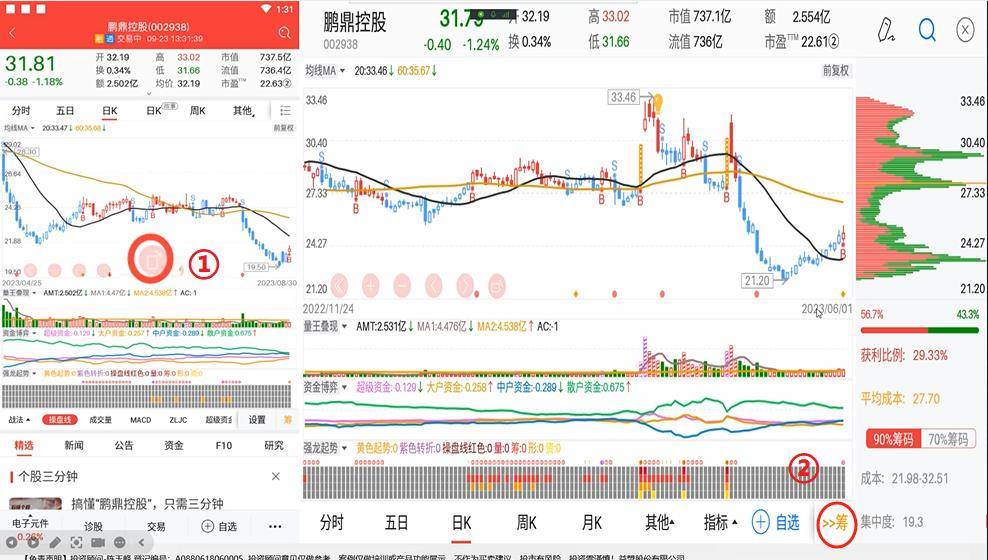Tap the previous button in recording toolbar
Screen dimensions: 988x560
[11, 542]
